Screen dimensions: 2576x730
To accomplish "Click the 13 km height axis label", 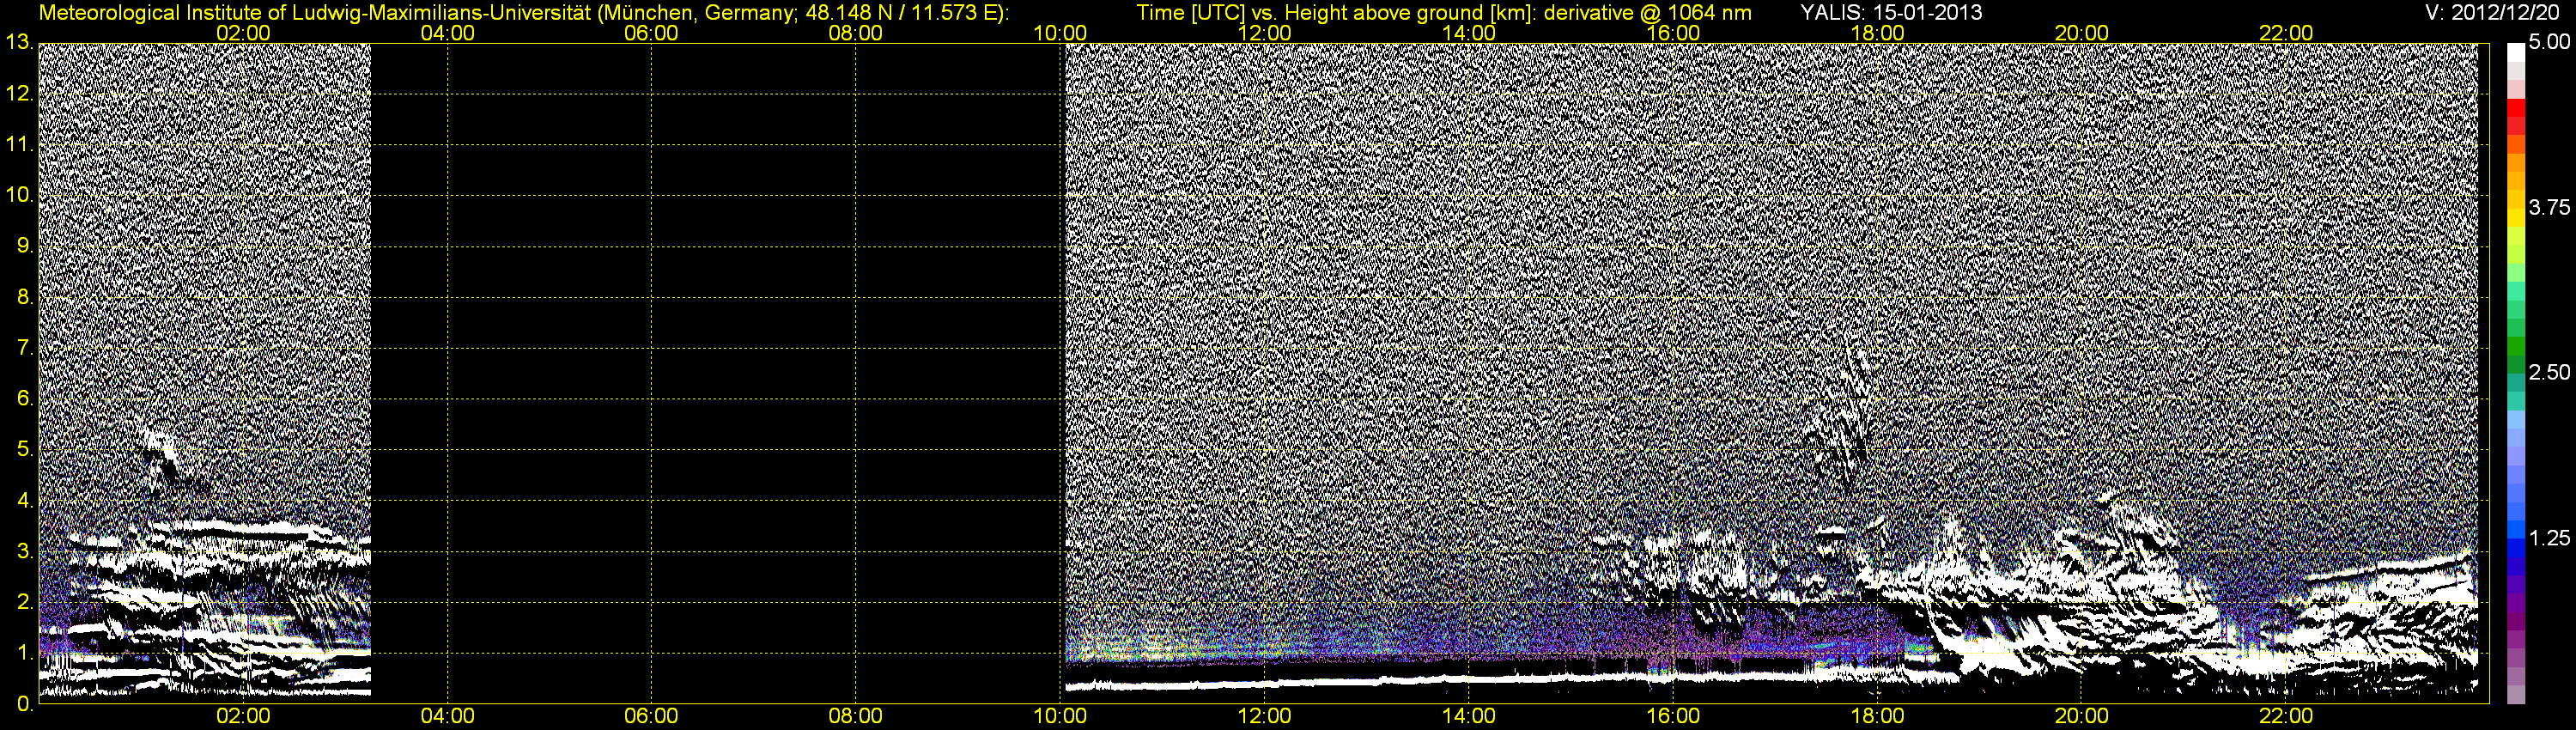I will coord(18,42).
